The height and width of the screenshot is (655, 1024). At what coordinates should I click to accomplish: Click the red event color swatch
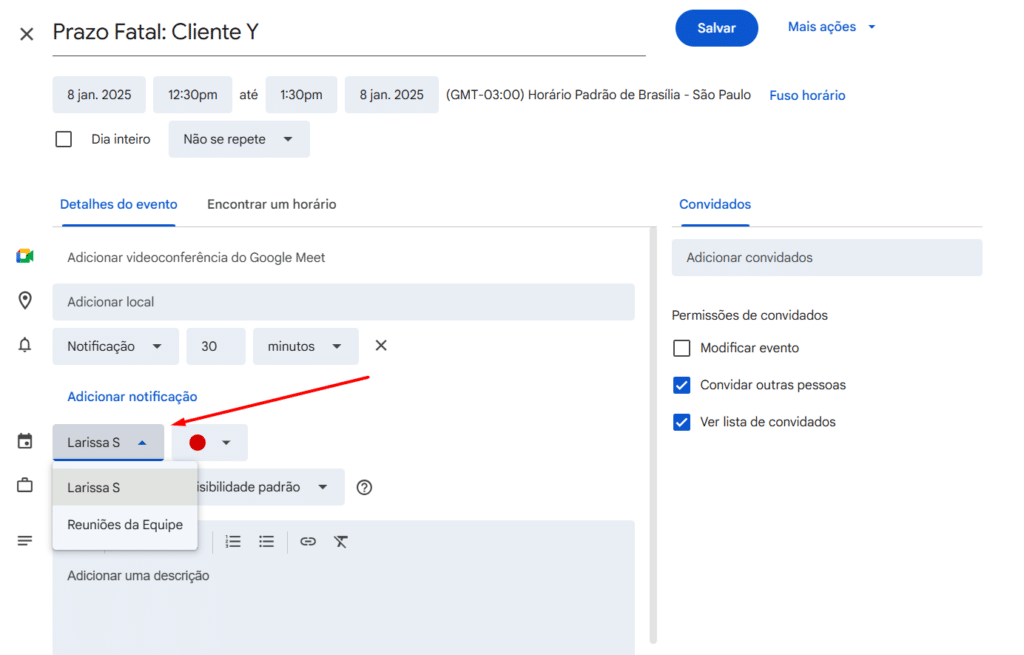click(198, 442)
